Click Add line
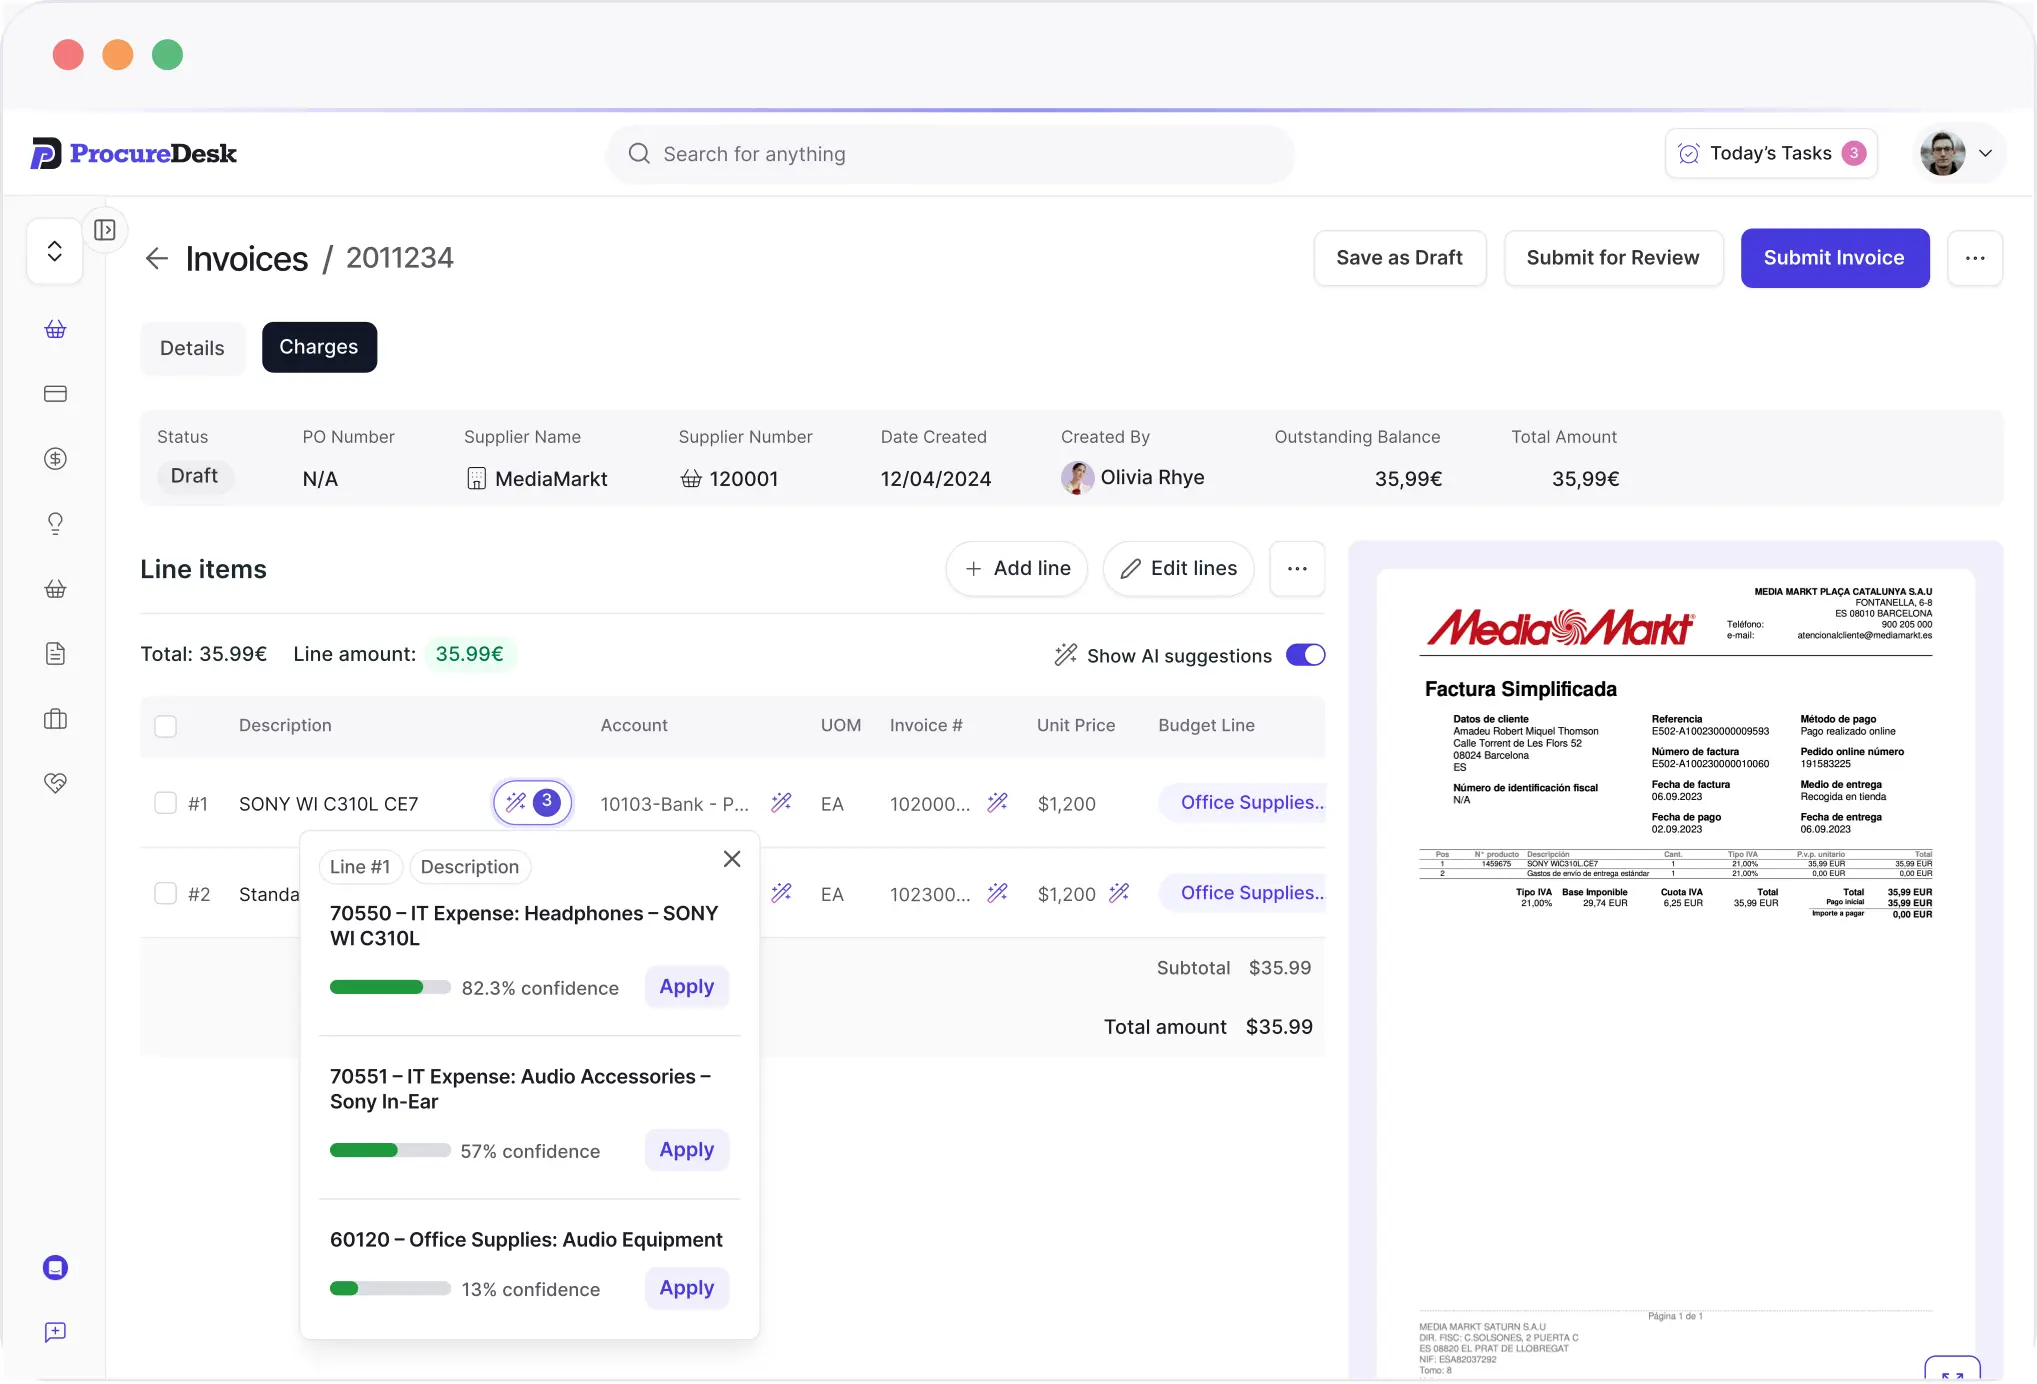 1017,569
